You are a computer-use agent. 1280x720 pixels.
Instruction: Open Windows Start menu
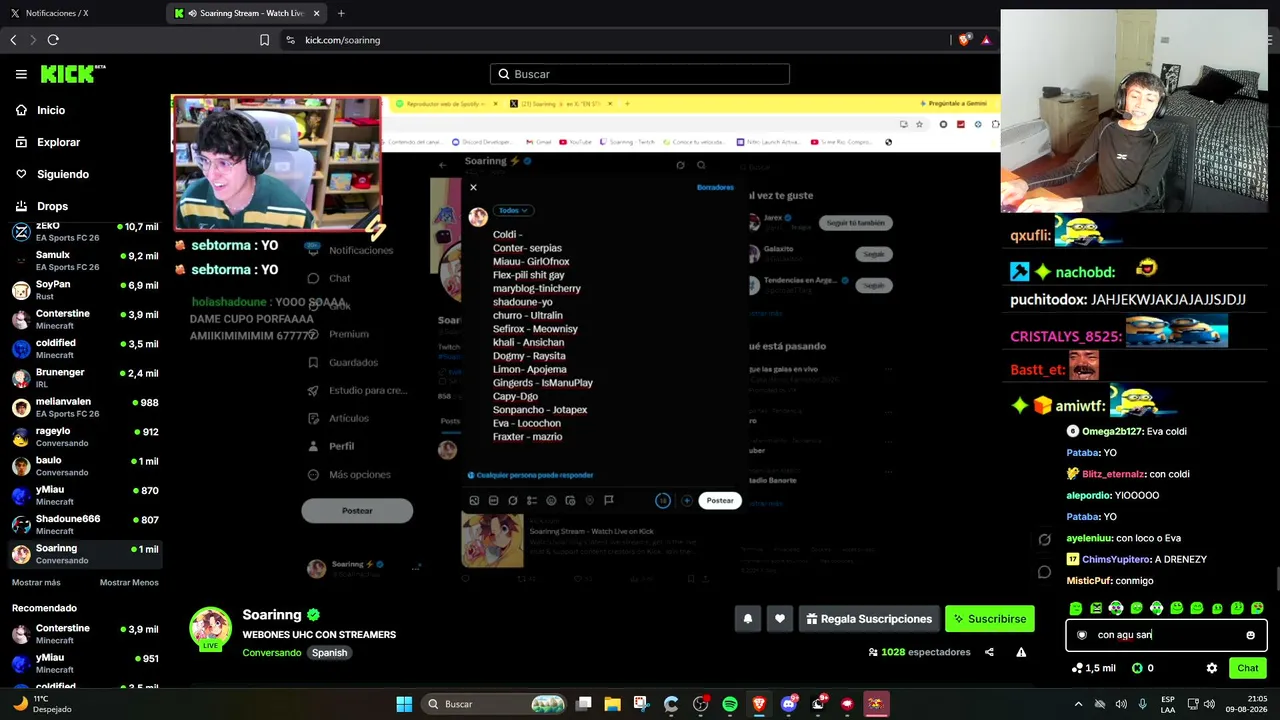(x=404, y=704)
